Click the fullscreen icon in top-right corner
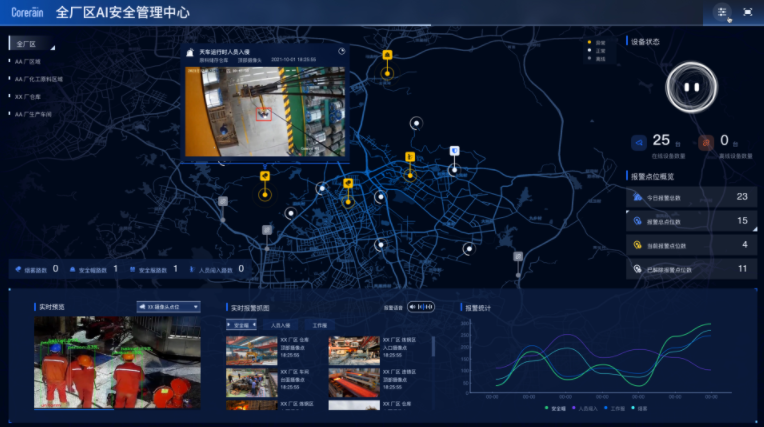The width and height of the screenshot is (764, 427). click(x=748, y=12)
